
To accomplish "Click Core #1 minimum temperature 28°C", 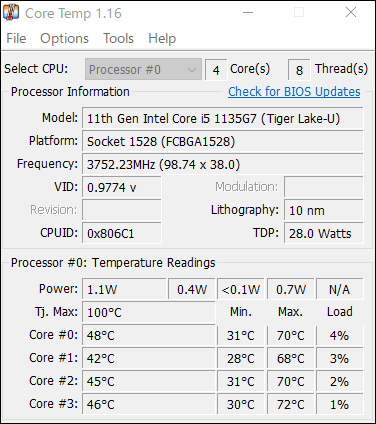I will click(x=241, y=358).
